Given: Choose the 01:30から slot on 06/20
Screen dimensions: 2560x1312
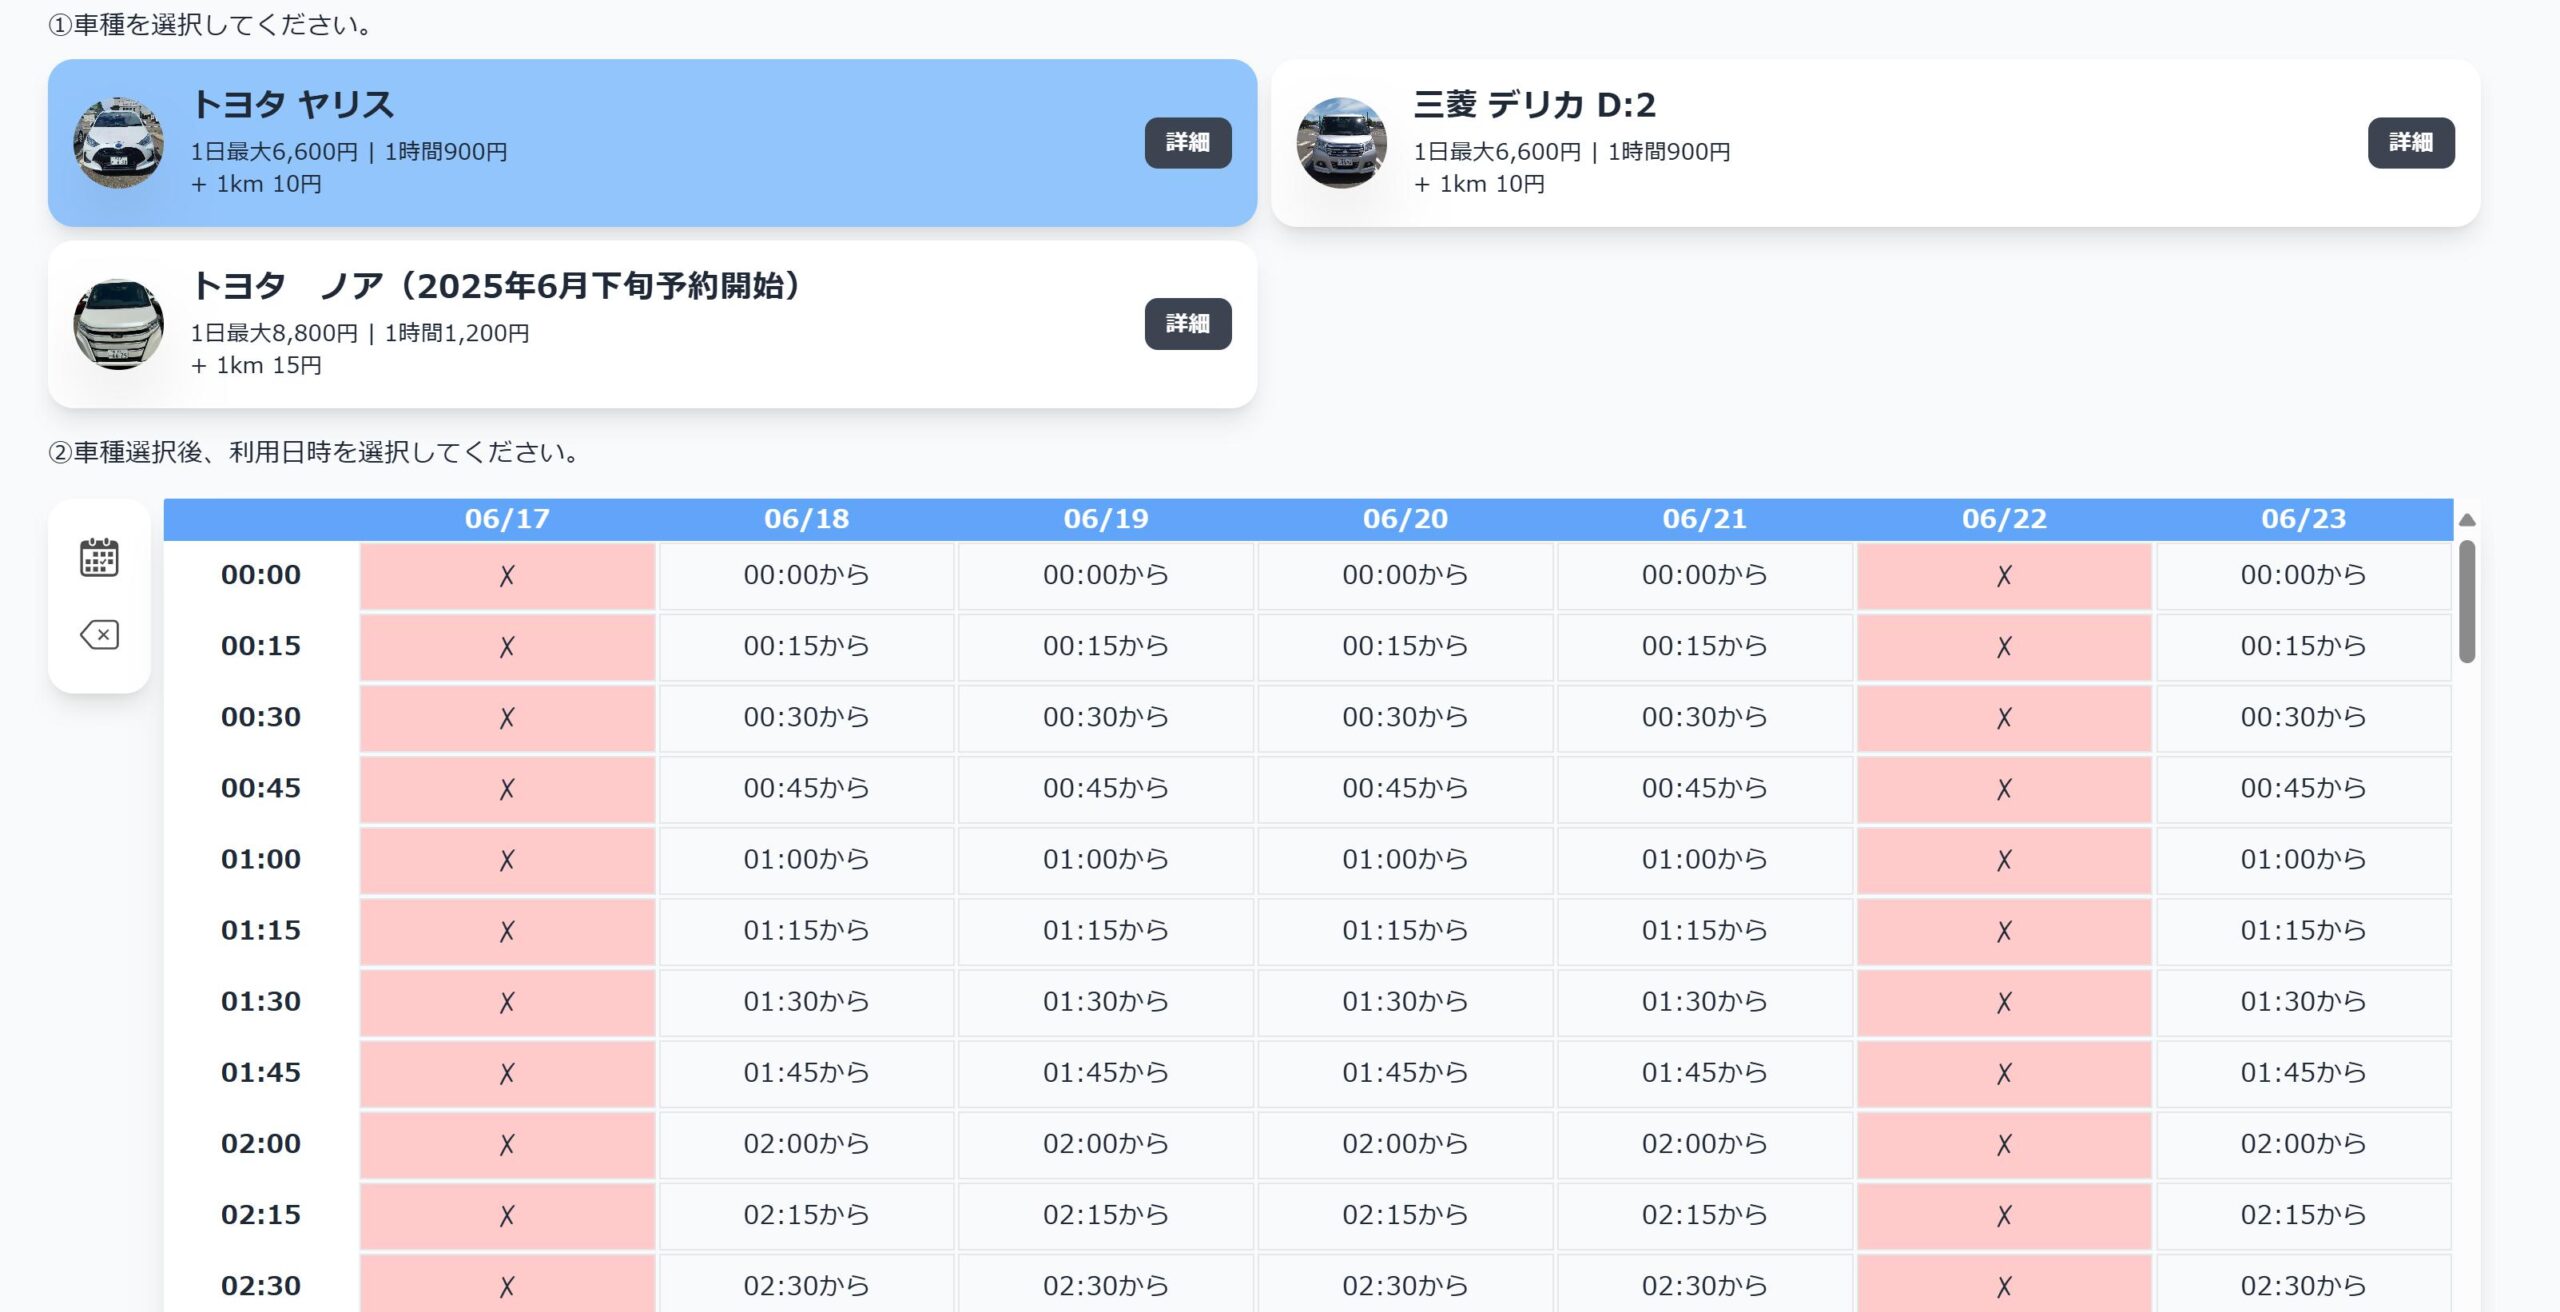Looking at the screenshot, I should click(1405, 1001).
